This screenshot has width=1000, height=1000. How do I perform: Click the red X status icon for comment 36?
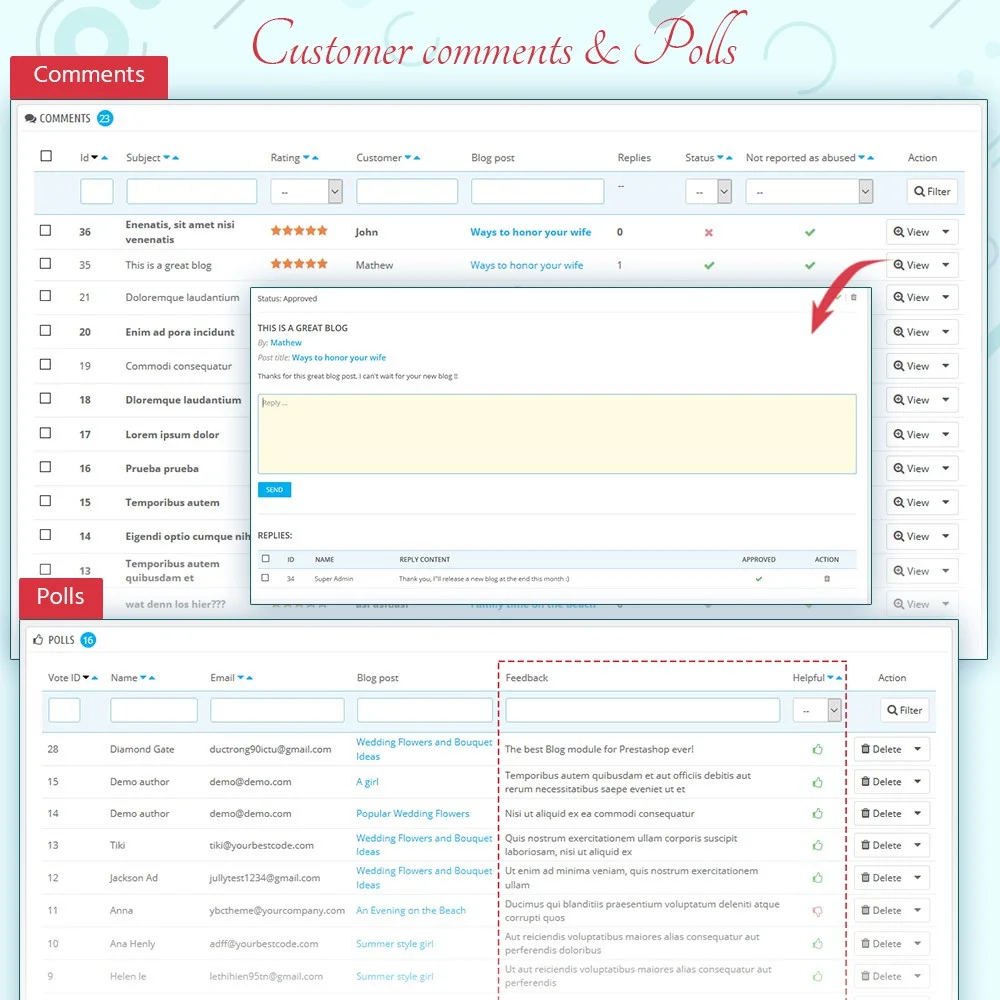tap(709, 231)
